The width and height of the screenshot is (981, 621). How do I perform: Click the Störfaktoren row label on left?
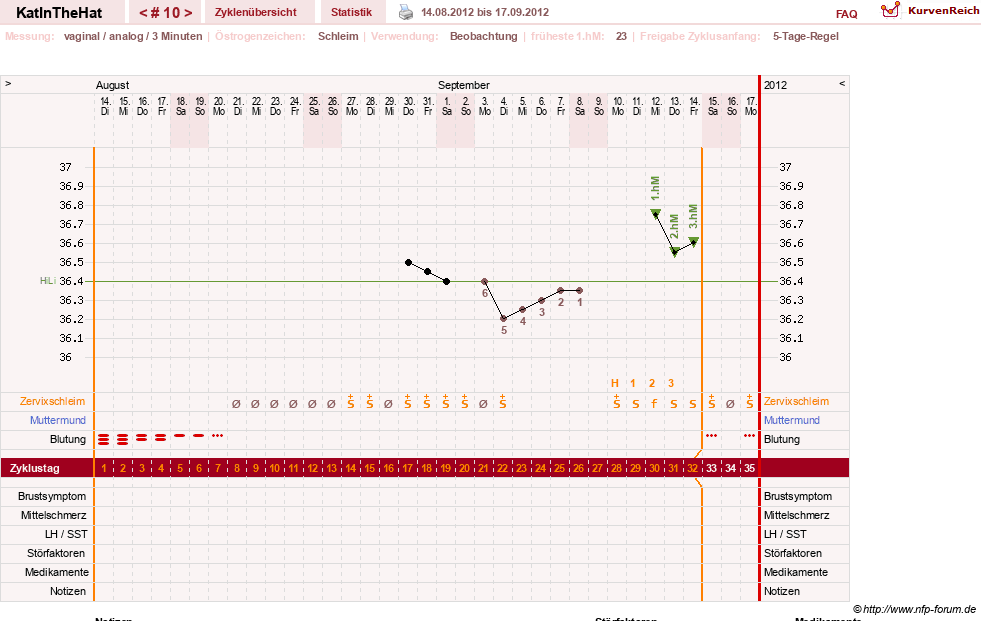[56, 553]
